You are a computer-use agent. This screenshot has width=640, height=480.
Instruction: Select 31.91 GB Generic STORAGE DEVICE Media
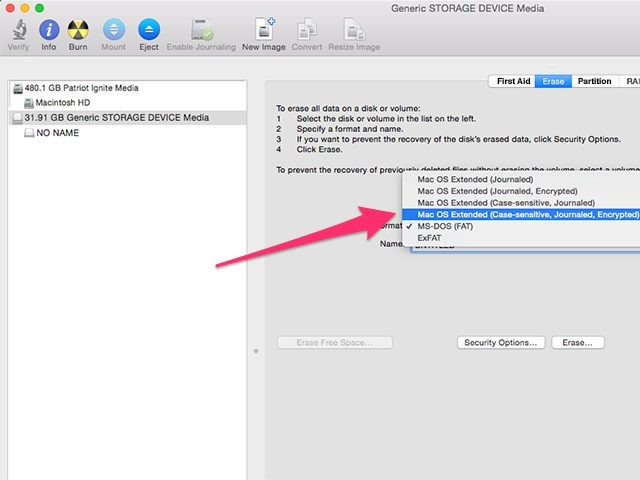coord(127,118)
